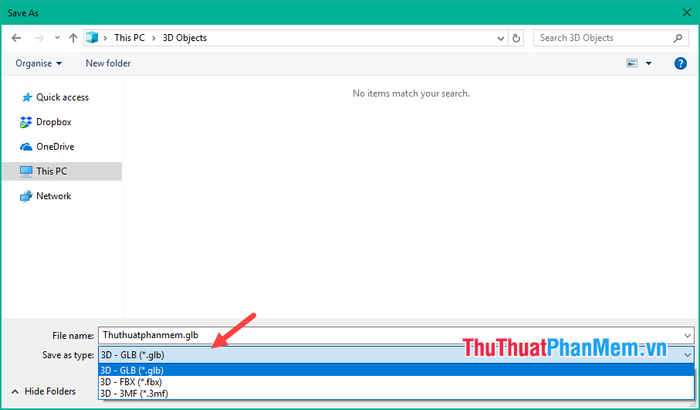The height and width of the screenshot is (410, 700).
Task: Choose 3D - GLB (*.glb) from list
Action: tap(396, 370)
